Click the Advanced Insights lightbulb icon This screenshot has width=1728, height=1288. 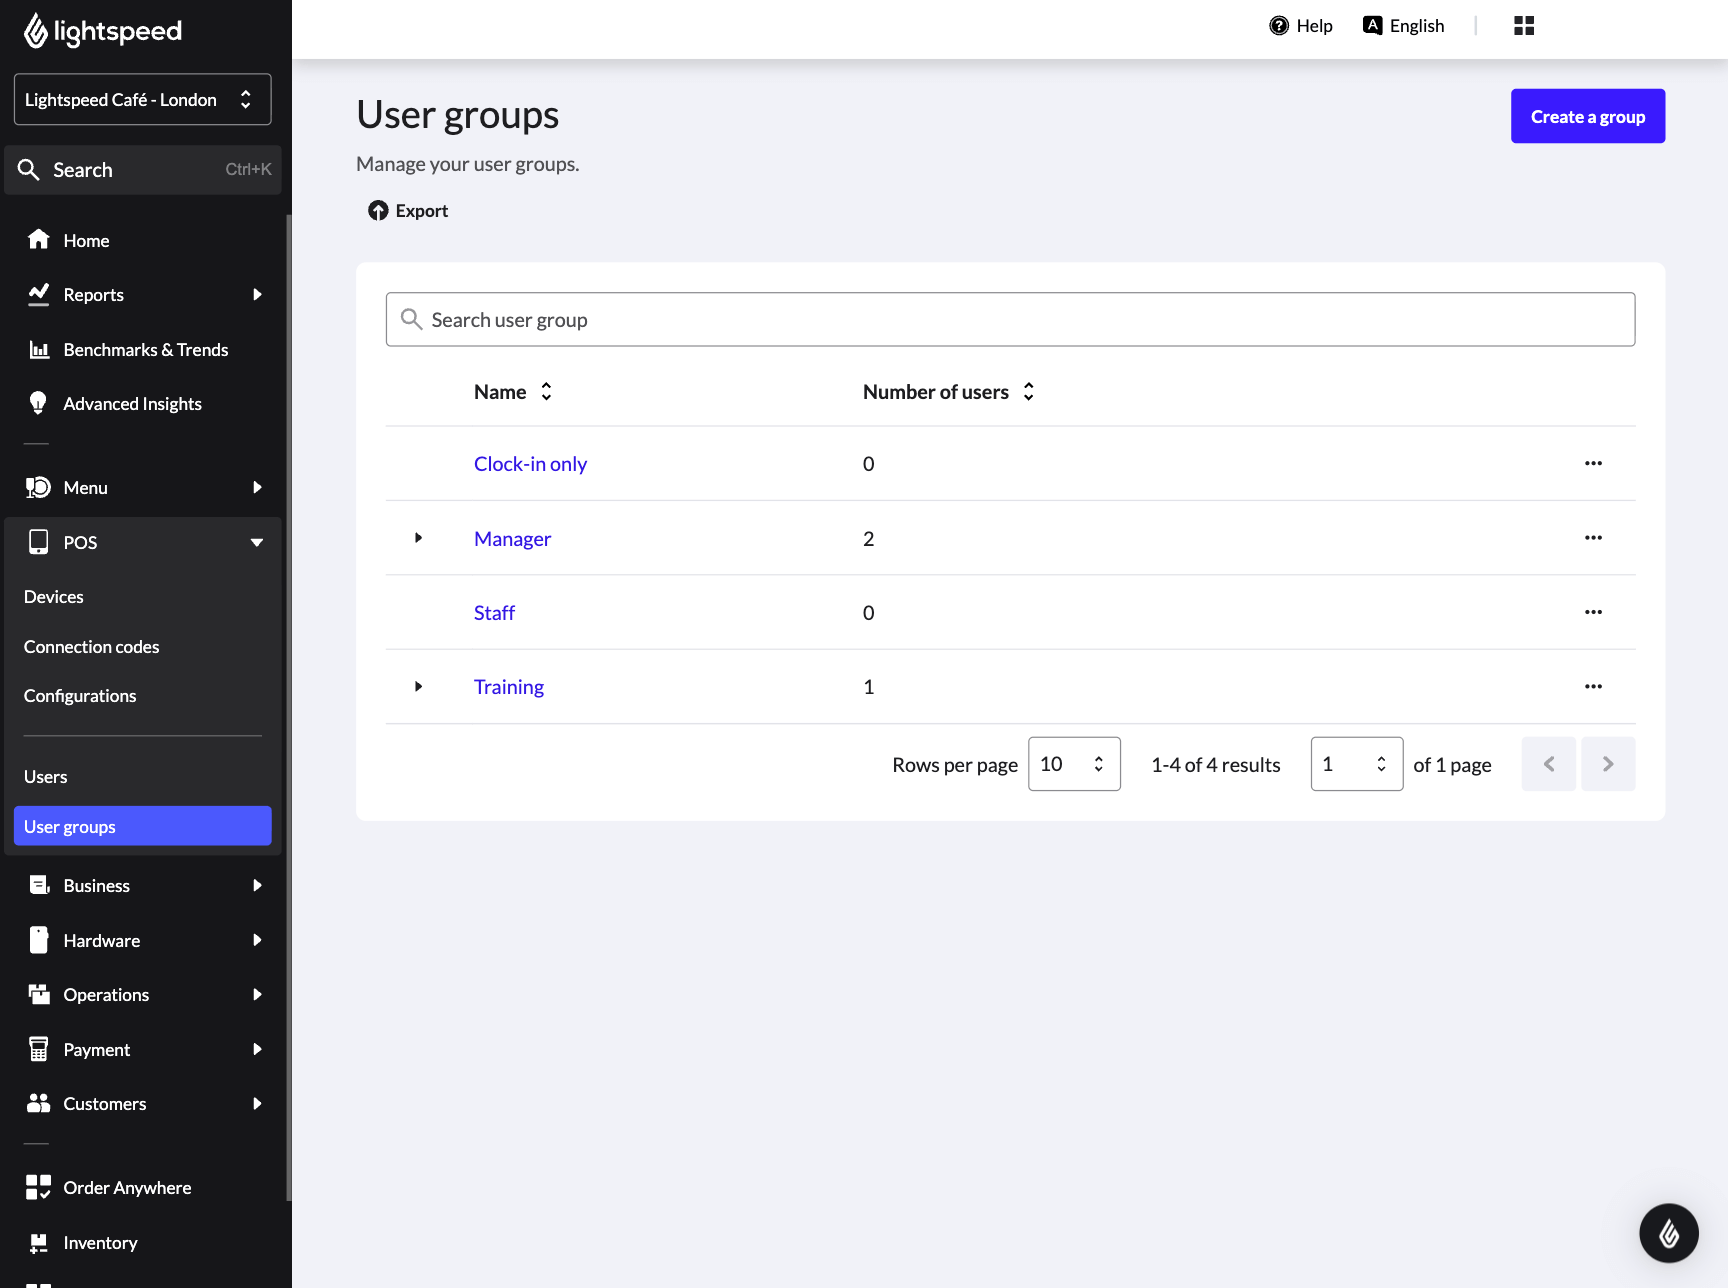coord(39,403)
